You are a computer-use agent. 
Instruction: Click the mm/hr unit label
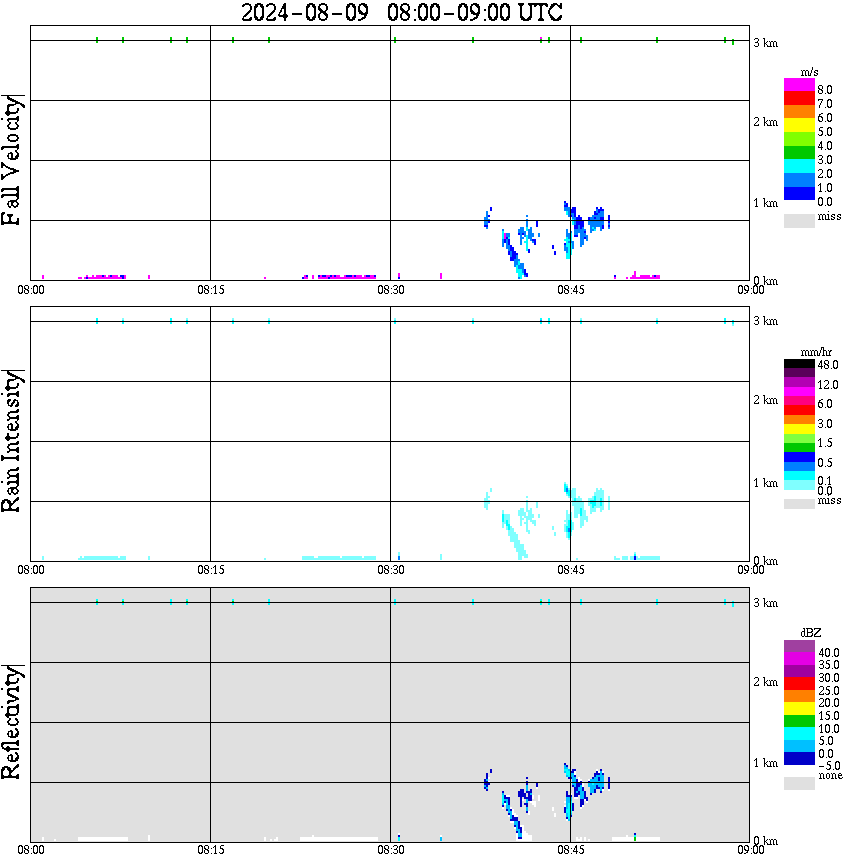coord(816,352)
